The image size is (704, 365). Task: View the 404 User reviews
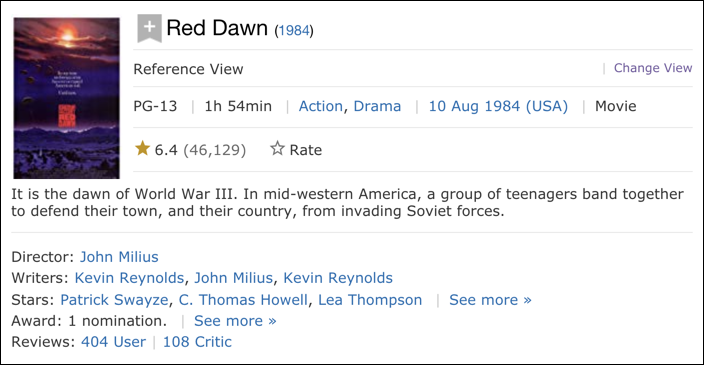[114, 342]
